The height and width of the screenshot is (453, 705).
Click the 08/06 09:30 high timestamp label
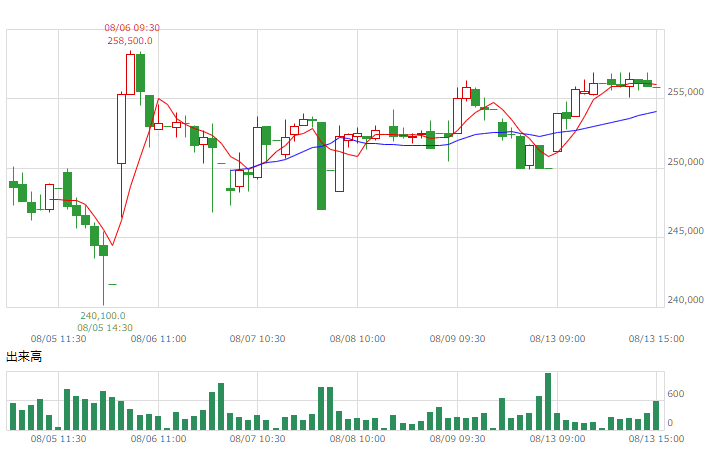[132, 28]
